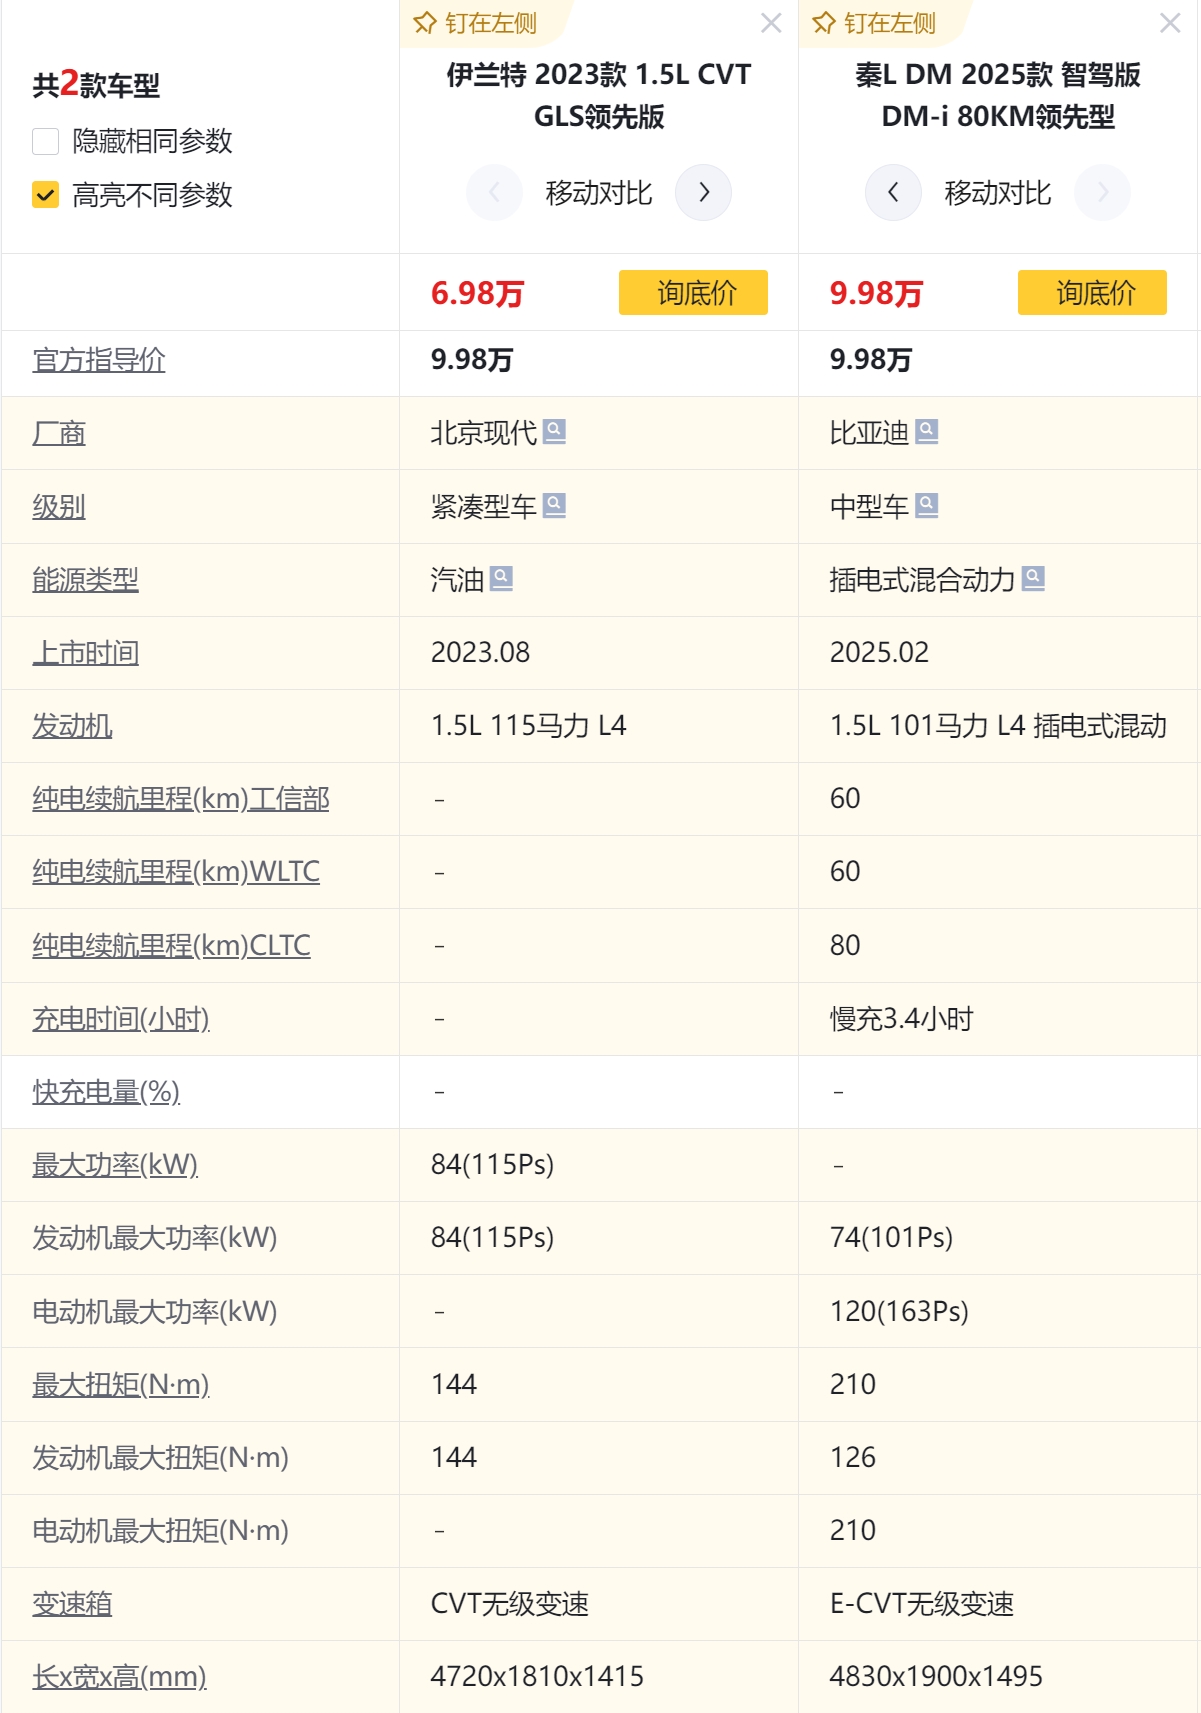The height and width of the screenshot is (1713, 1201).
Task: Open 秦L DM 2025款 智驾版 title
Action: point(998,95)
